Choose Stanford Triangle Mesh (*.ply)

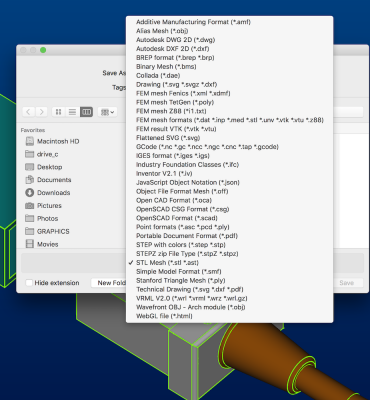(229, 281)
